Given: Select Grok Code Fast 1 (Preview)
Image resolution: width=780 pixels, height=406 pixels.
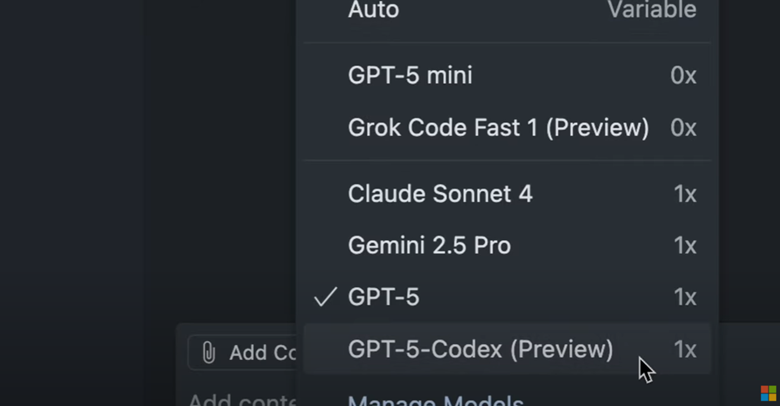Looking at the screenshot, I should coord(498,127).
